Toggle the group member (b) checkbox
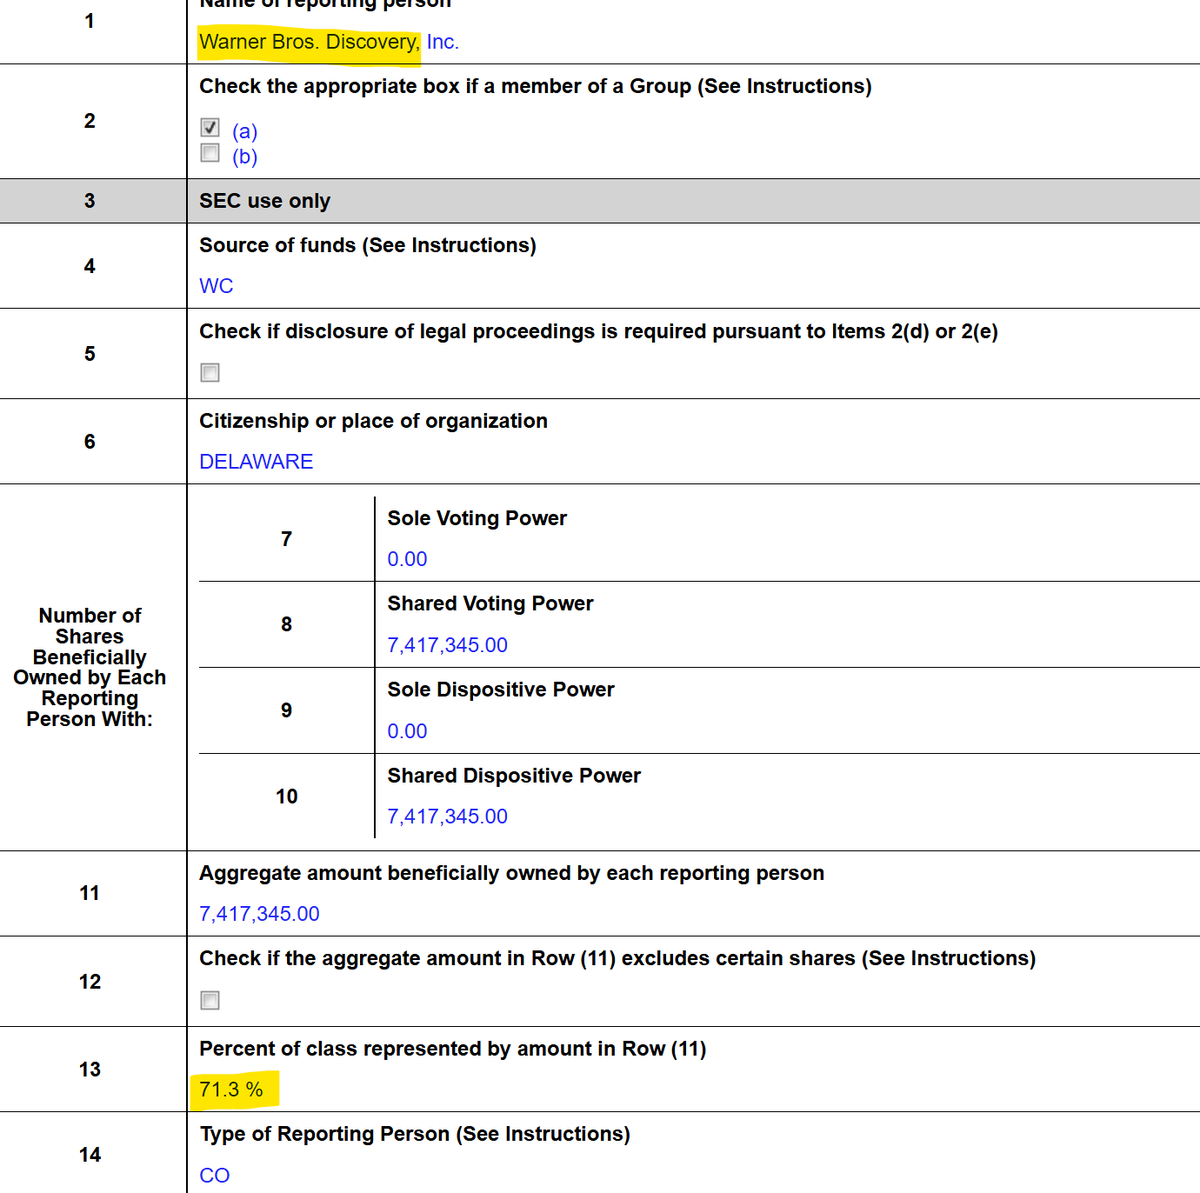The width and height of the screenshot is (1200, 1193). point(210,153)
